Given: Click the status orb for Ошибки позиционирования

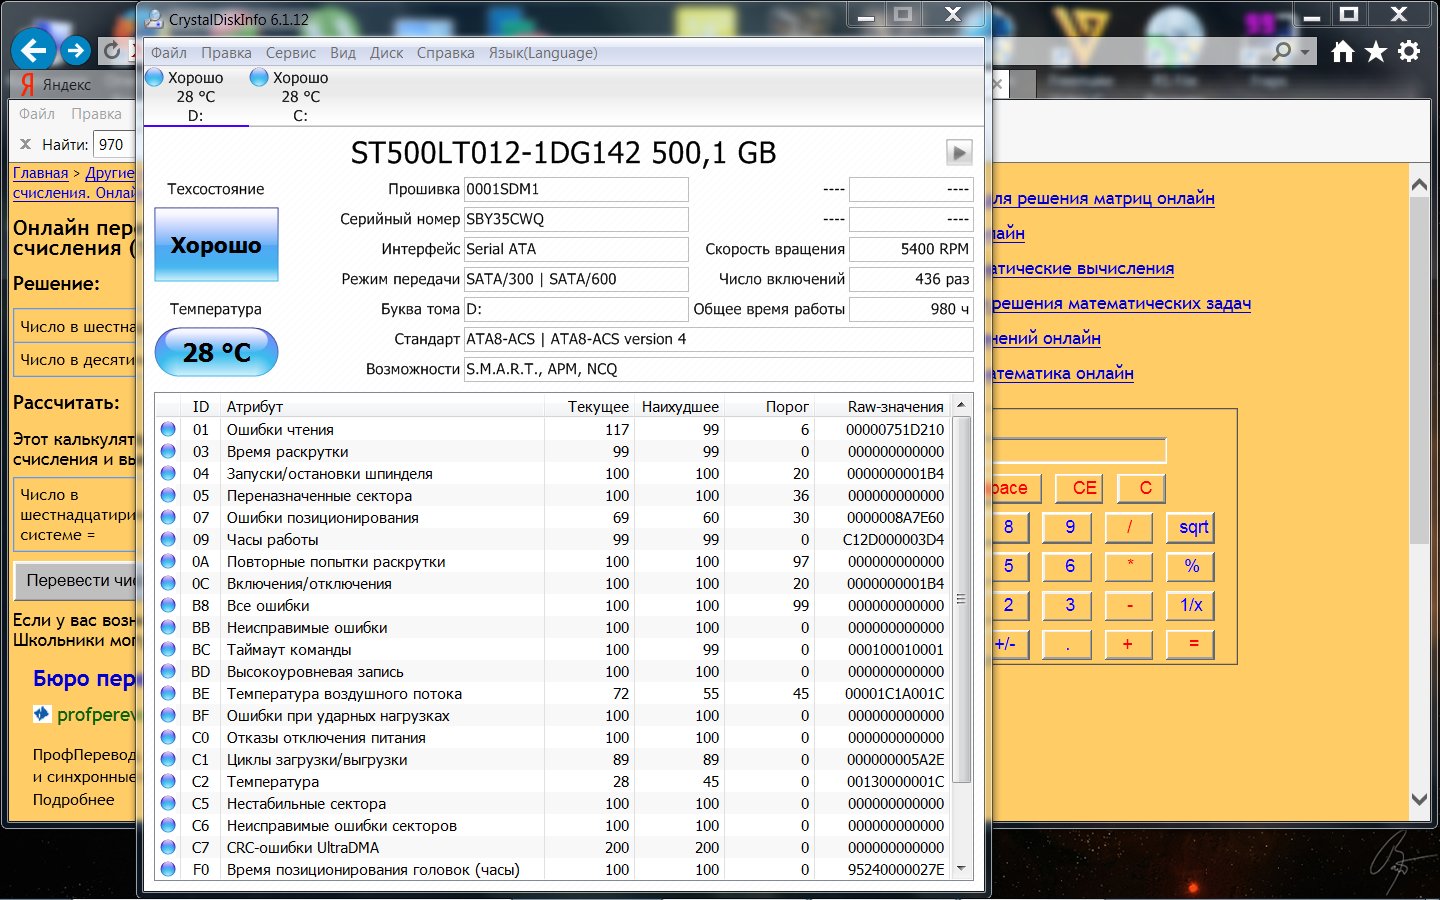Looking at the screenshot, I should [168, 517].
